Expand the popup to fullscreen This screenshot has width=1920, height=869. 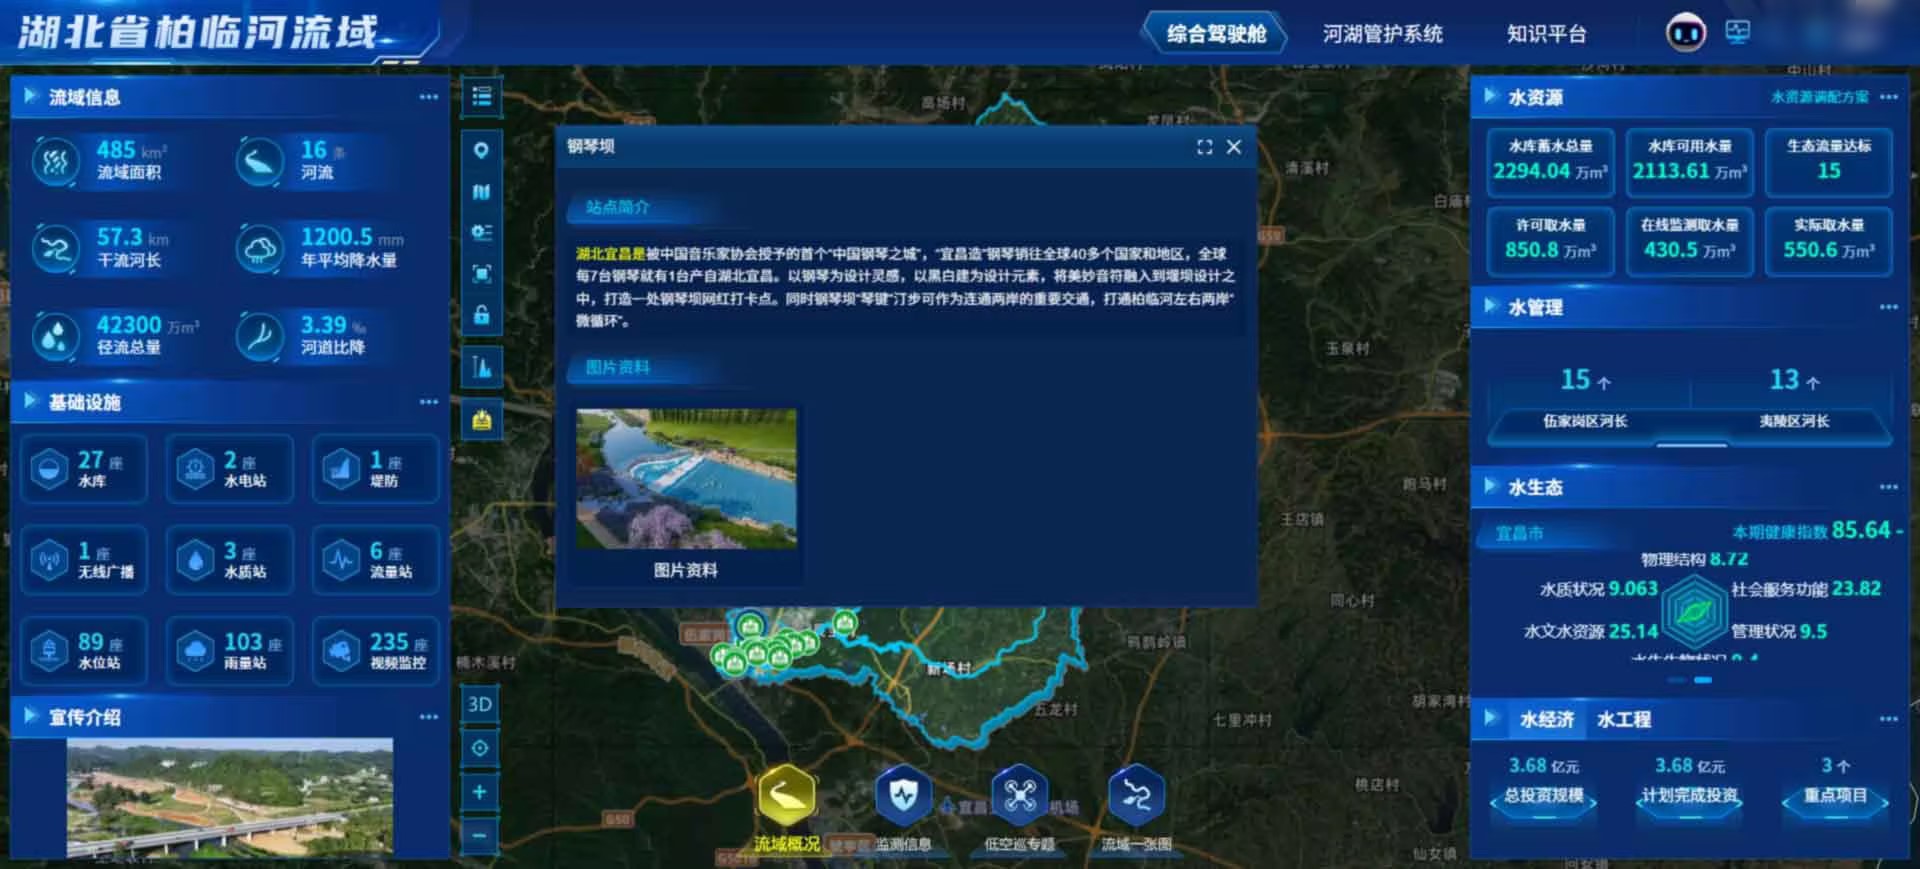(1204, 147)
